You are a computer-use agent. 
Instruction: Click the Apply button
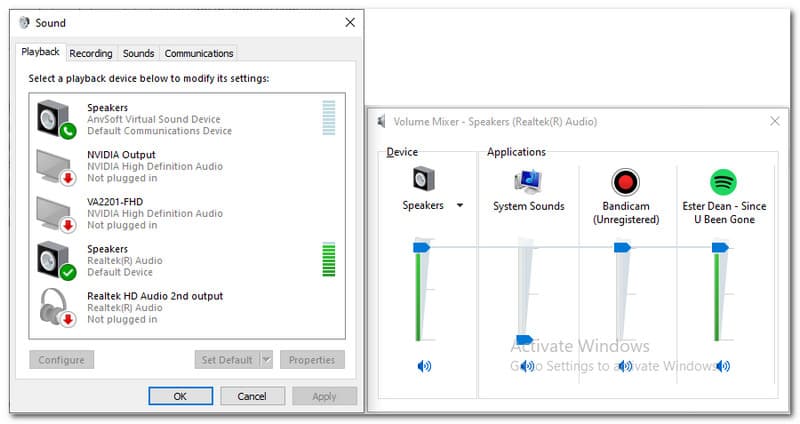[324, 396]
